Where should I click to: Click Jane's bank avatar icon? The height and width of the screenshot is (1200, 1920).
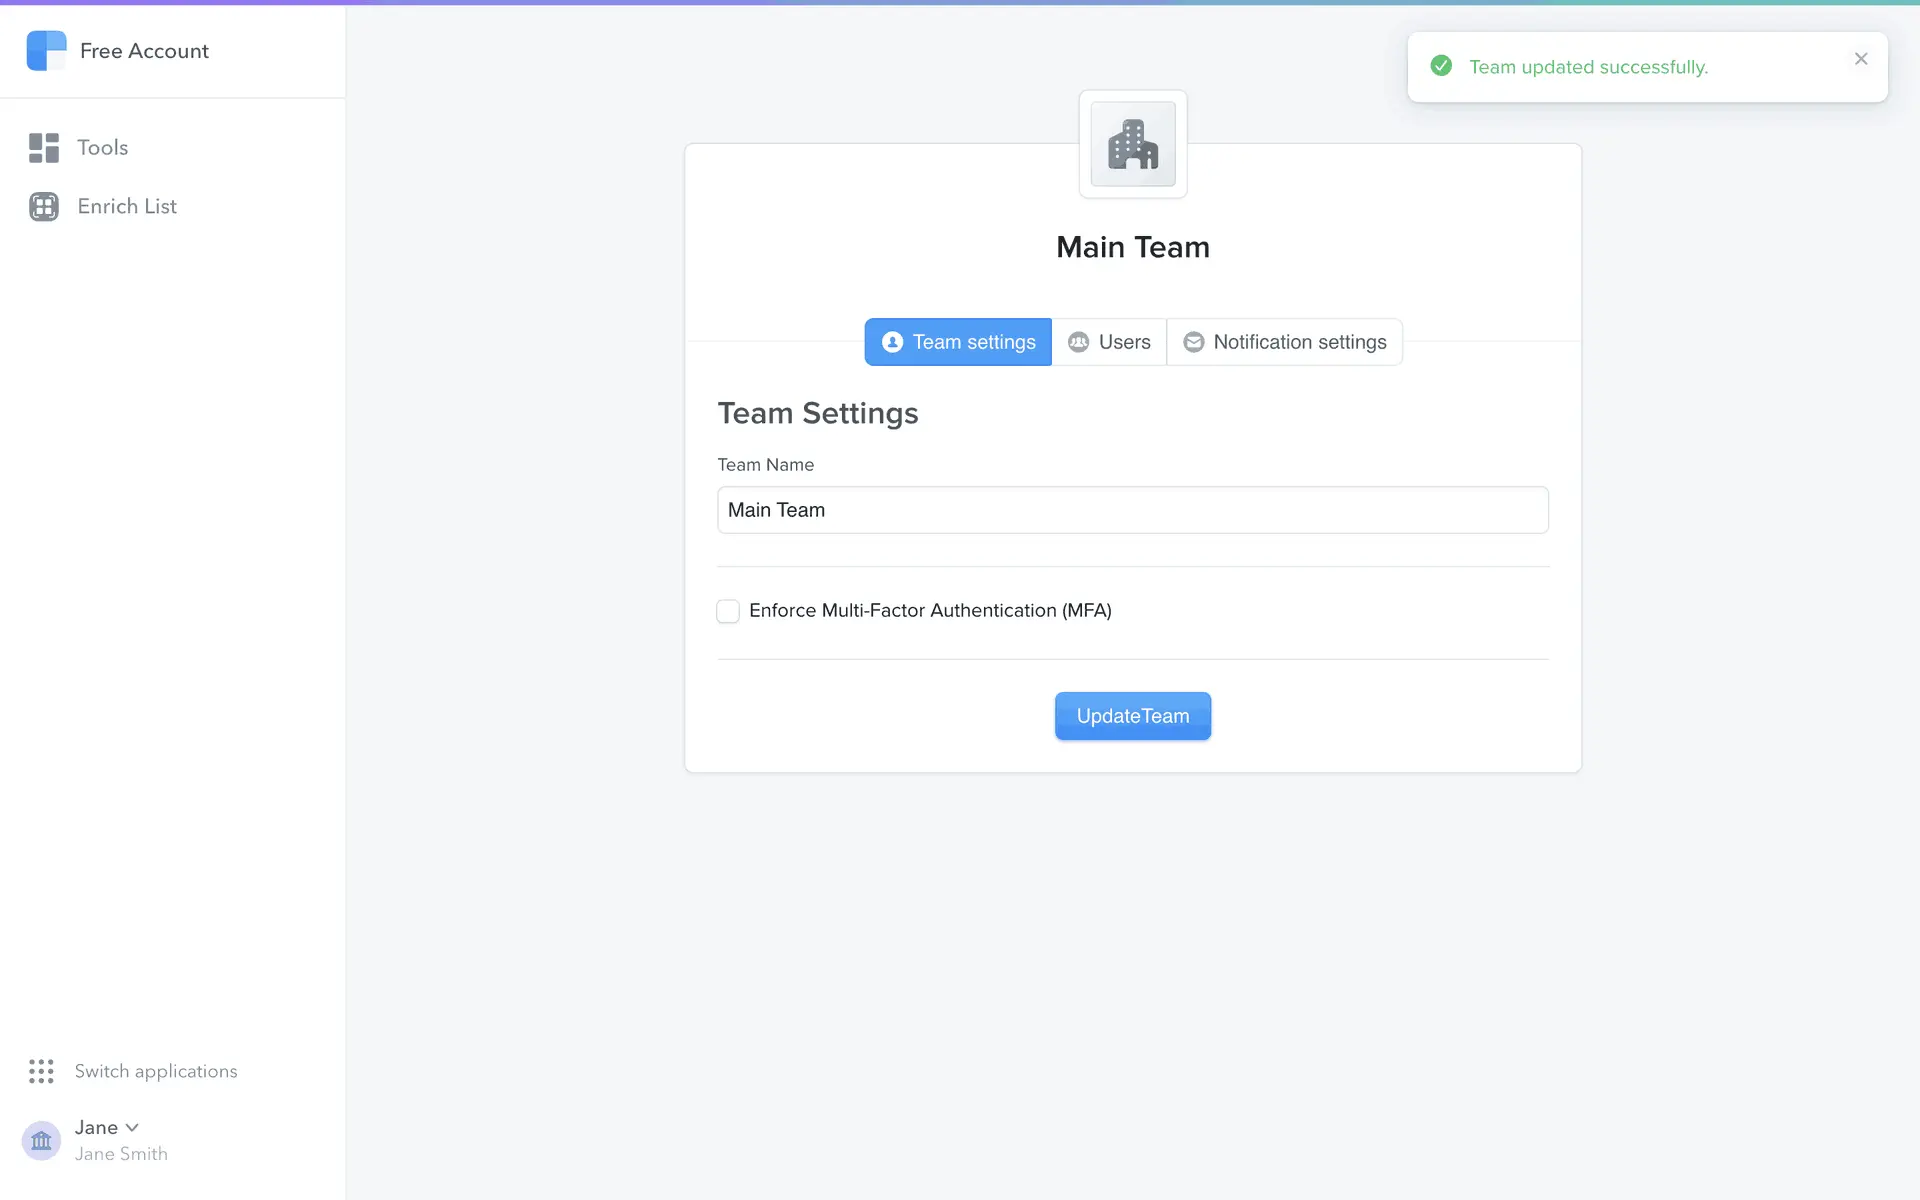pos(41,1140)
